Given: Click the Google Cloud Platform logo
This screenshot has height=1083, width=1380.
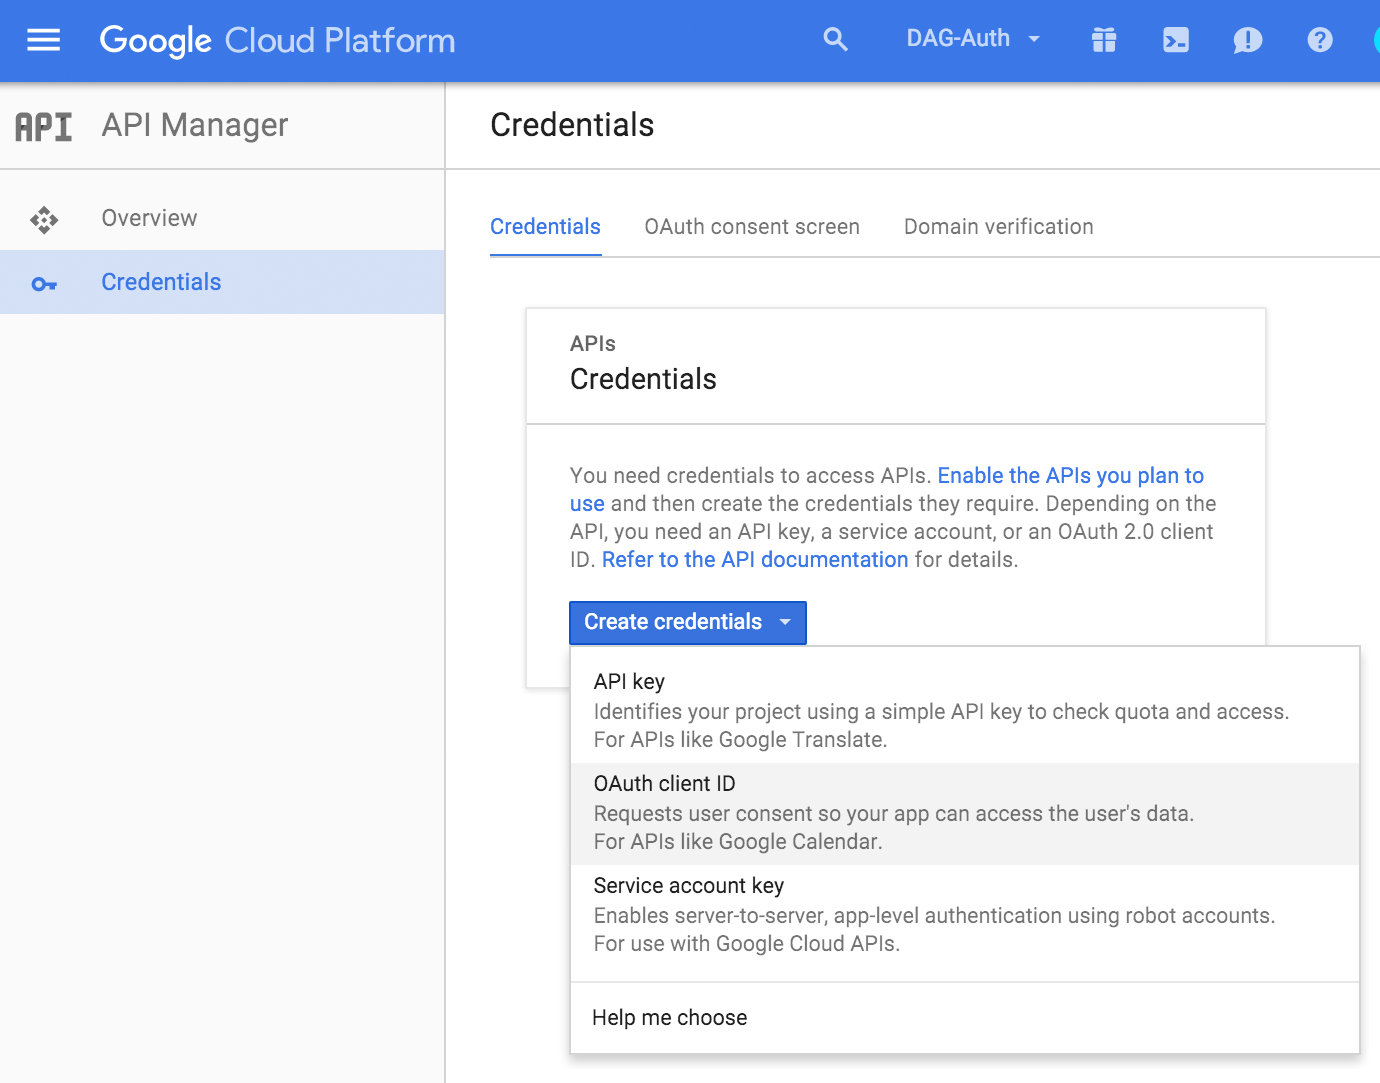Looking at the screenshot, I should coord(277,40).
